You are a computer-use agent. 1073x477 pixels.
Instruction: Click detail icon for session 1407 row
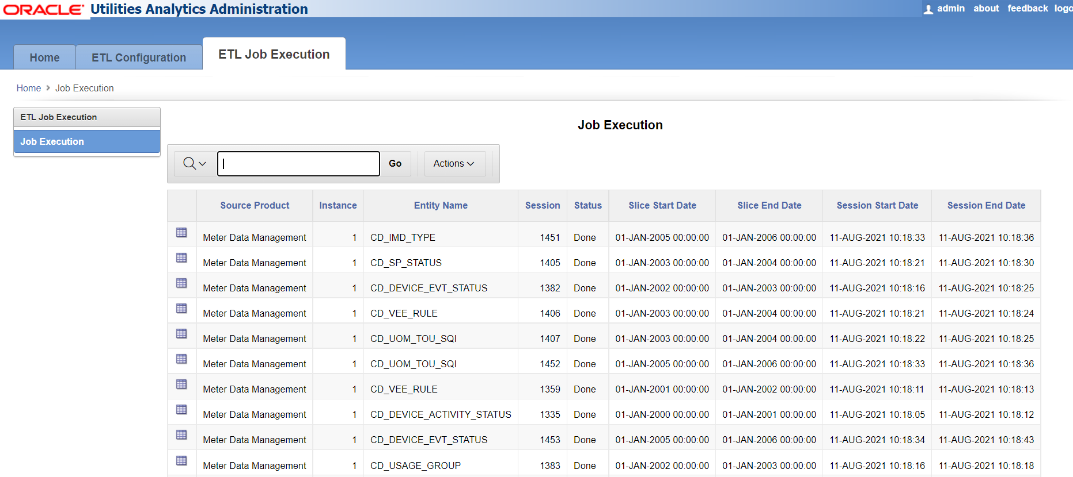pos(181,334)
